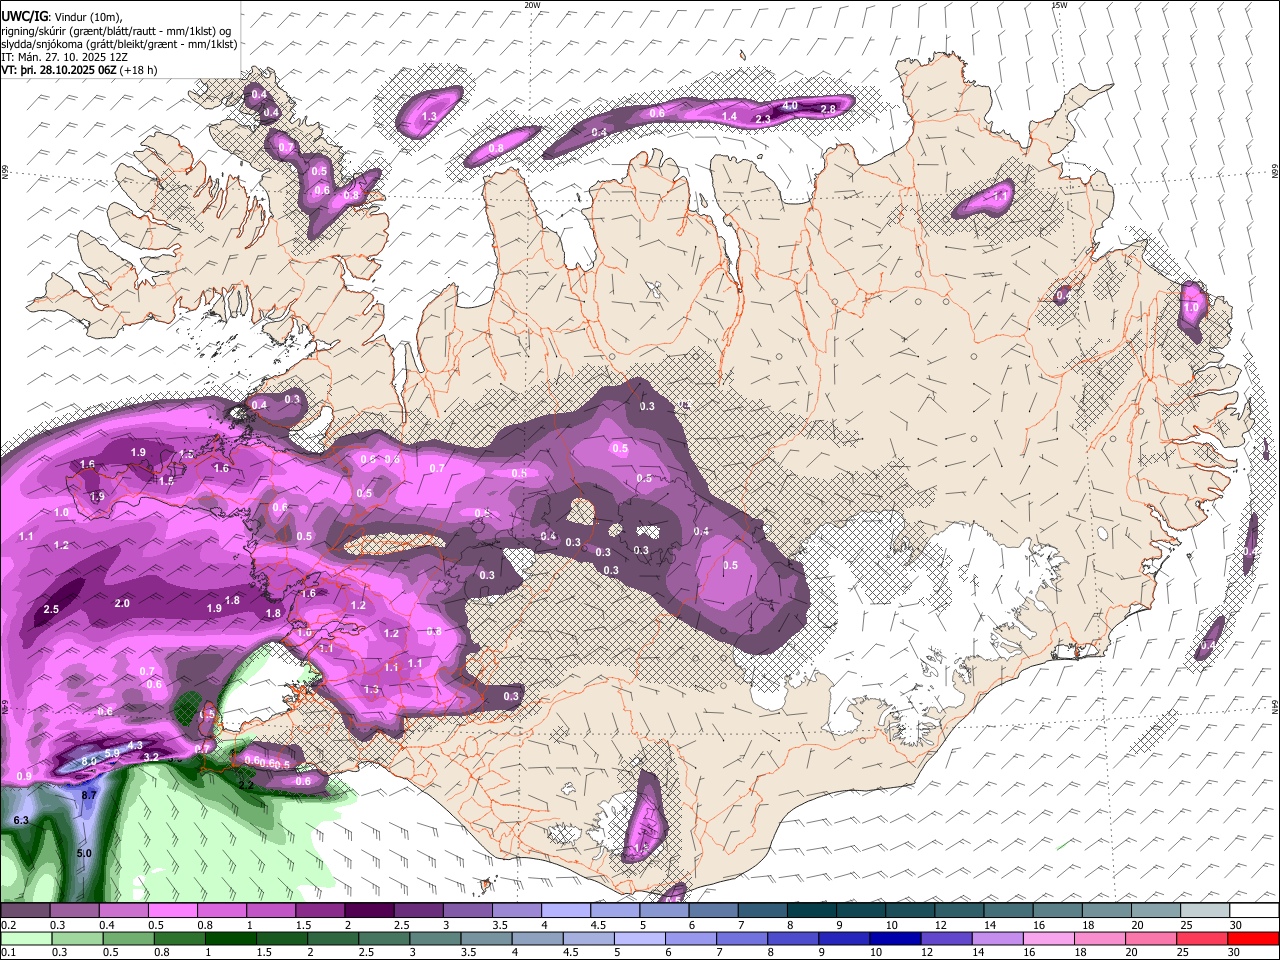
Task: Click the 25 label on the lower scale
Action: [x=1185, y=952]
